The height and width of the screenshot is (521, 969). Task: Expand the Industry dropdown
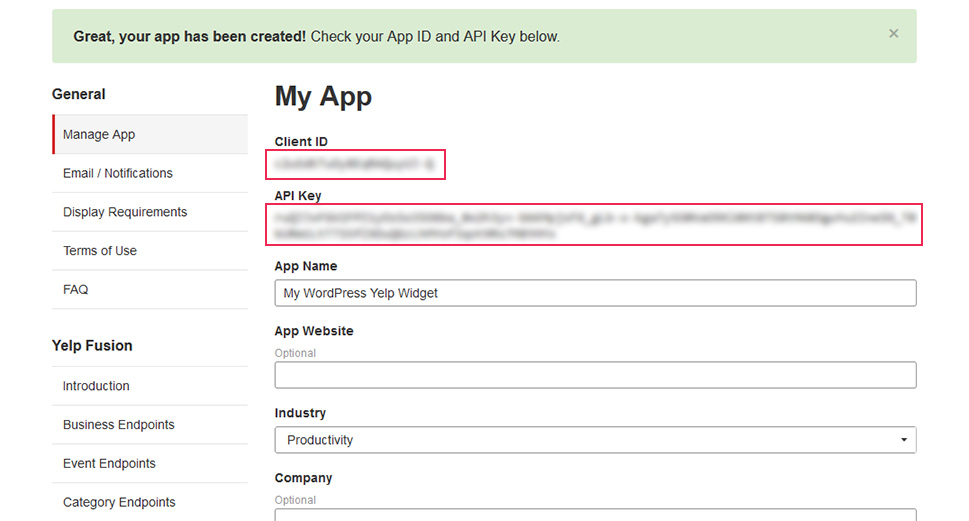595,440
